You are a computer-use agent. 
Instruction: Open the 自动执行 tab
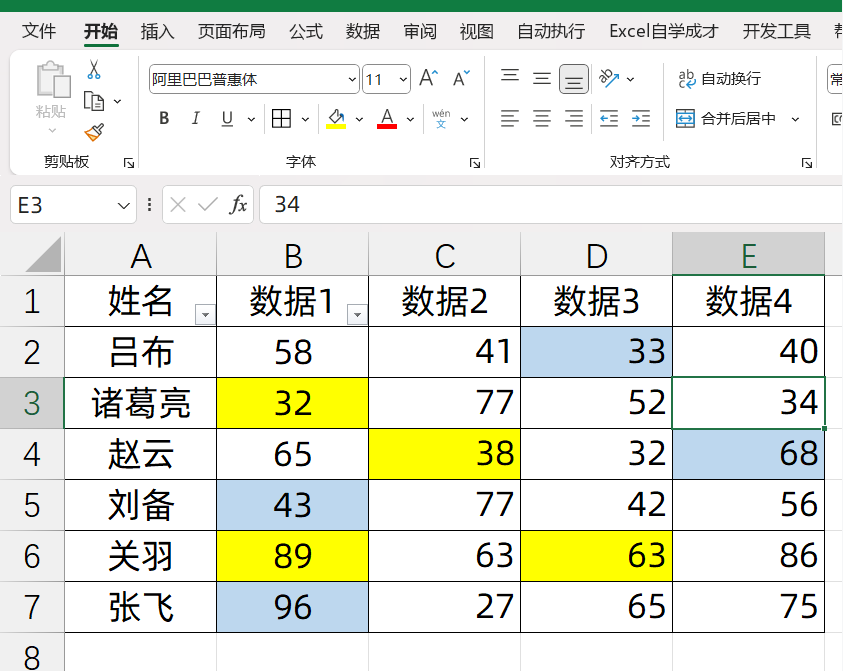coord(552,31)
